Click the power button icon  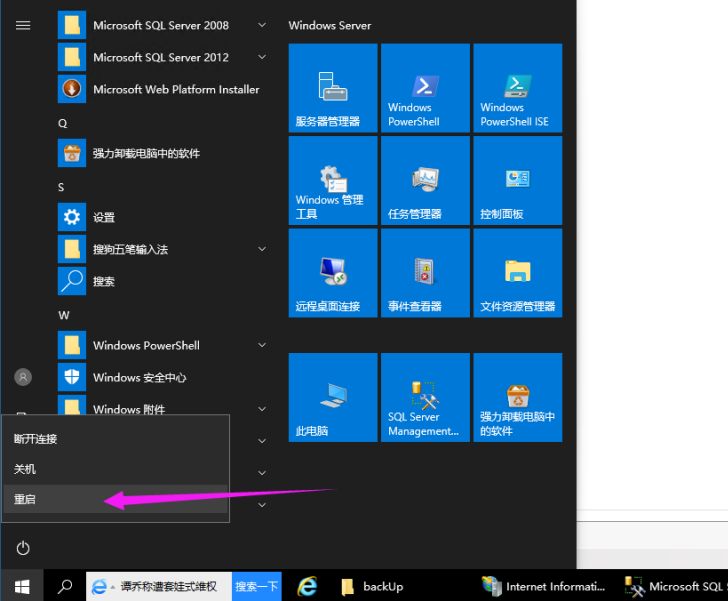(23, 548)
